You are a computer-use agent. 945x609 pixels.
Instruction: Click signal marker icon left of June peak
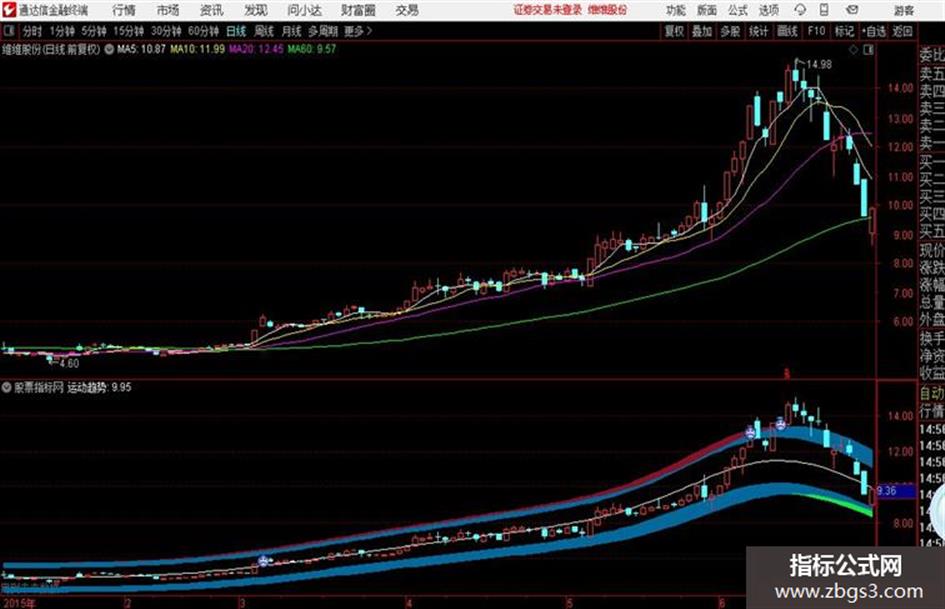point(750,432)
